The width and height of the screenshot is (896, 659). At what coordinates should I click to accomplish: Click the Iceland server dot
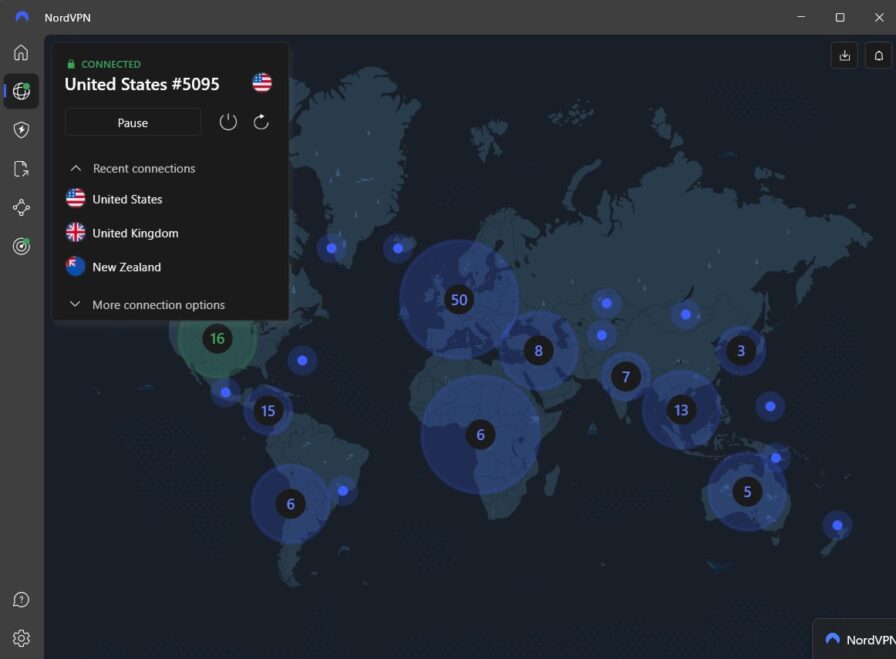pyautogui.click(x=398, y=248)
